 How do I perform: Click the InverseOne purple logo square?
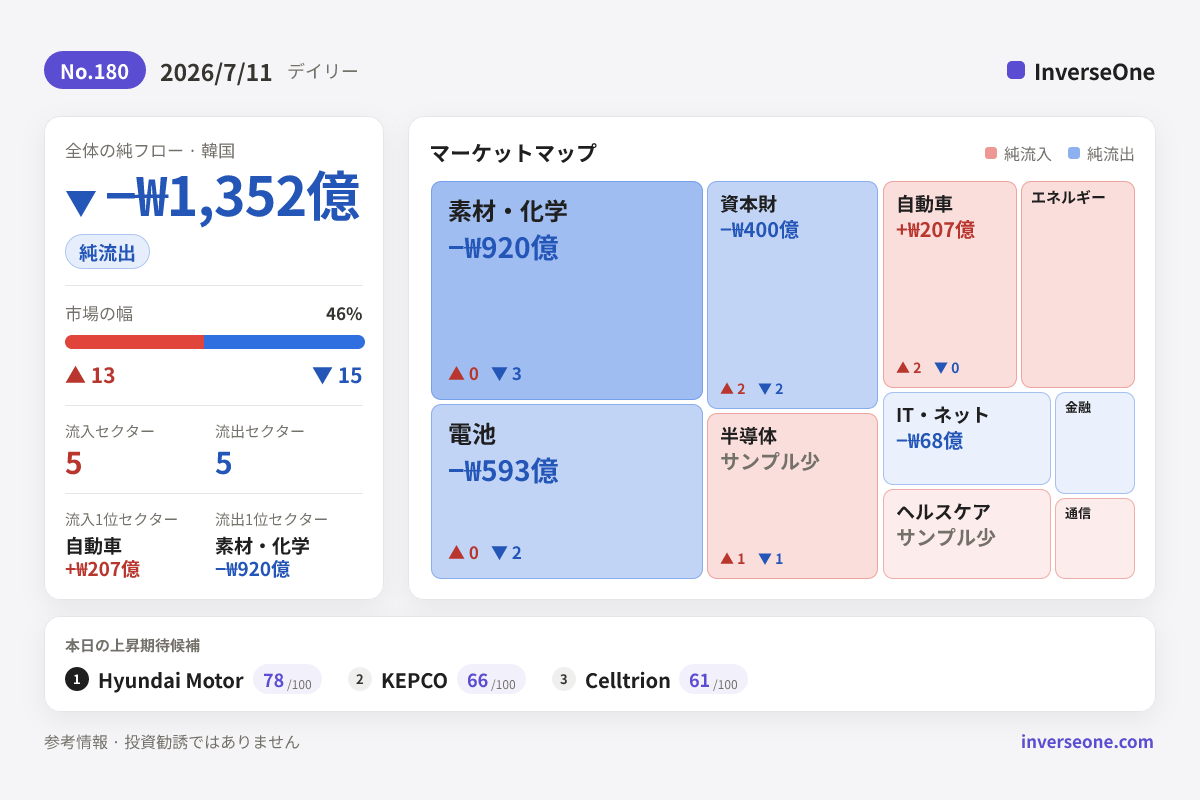[1016, 70]
